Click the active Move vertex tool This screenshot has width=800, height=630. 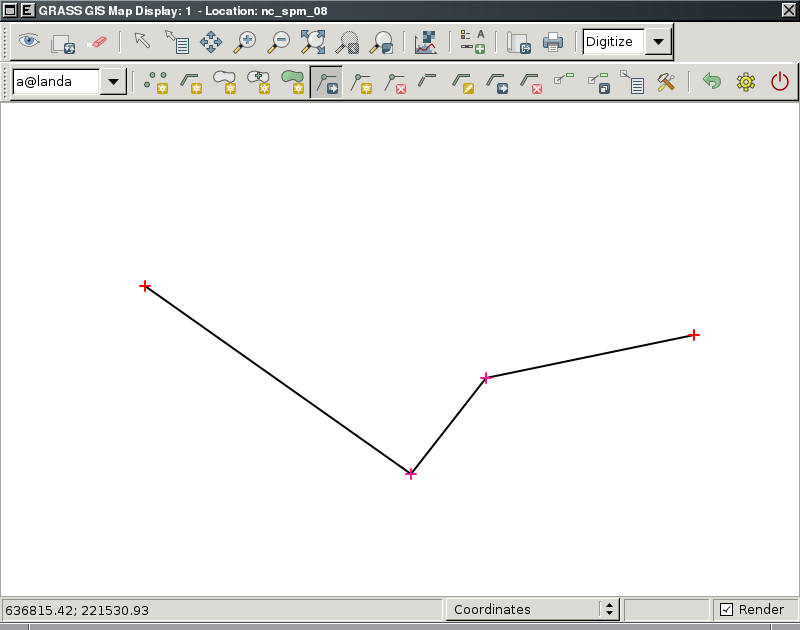[327, 82]
